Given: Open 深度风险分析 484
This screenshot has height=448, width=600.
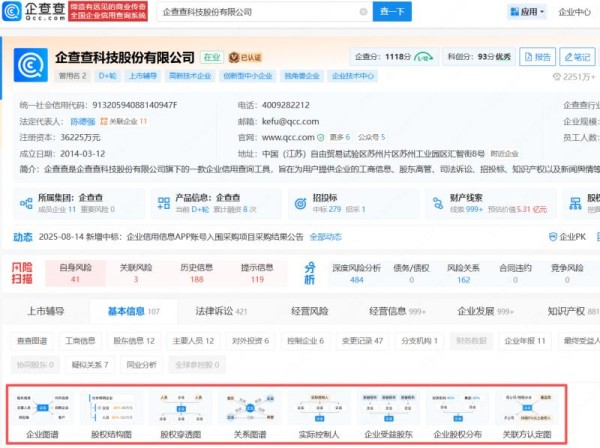Looking at the screenshot, I should (357, 274).
